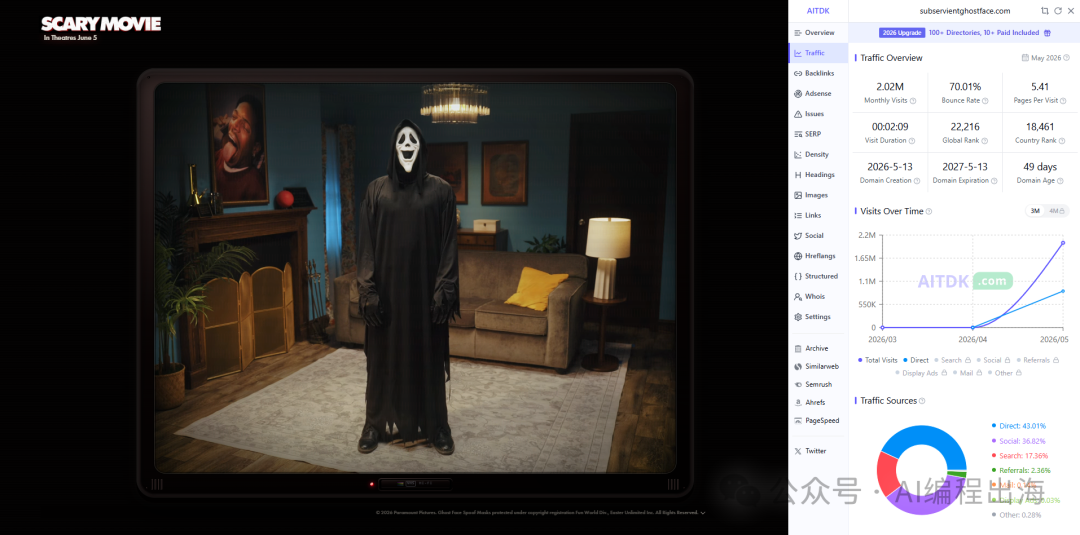This screenshot has height=535, width=1080.
Task: Click the help icon after May 2026
Action: (1066, 58)
